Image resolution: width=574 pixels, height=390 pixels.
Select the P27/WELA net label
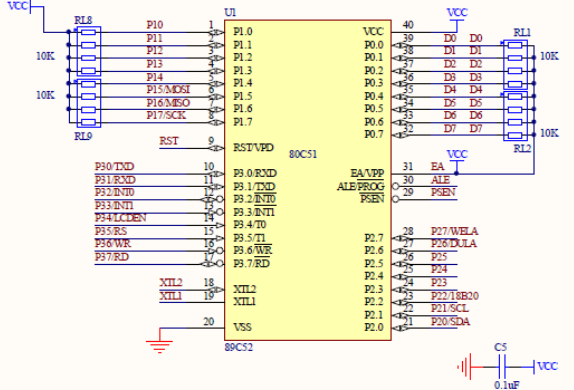[454, 231]
